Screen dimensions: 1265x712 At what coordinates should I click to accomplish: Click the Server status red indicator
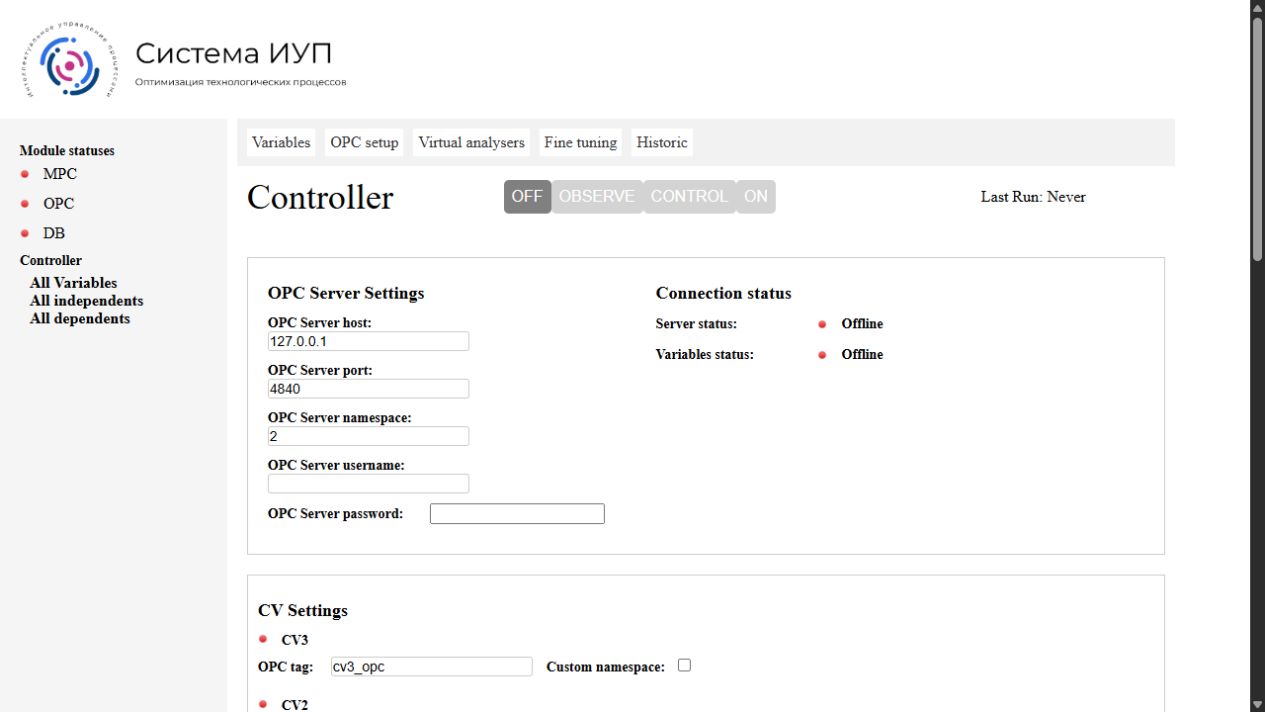[x=822, y=324]
